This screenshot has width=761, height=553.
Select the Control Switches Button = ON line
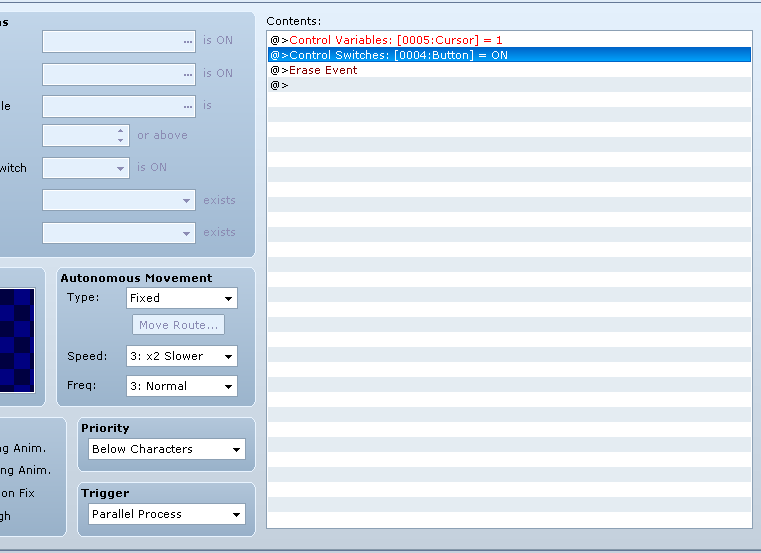509,55
